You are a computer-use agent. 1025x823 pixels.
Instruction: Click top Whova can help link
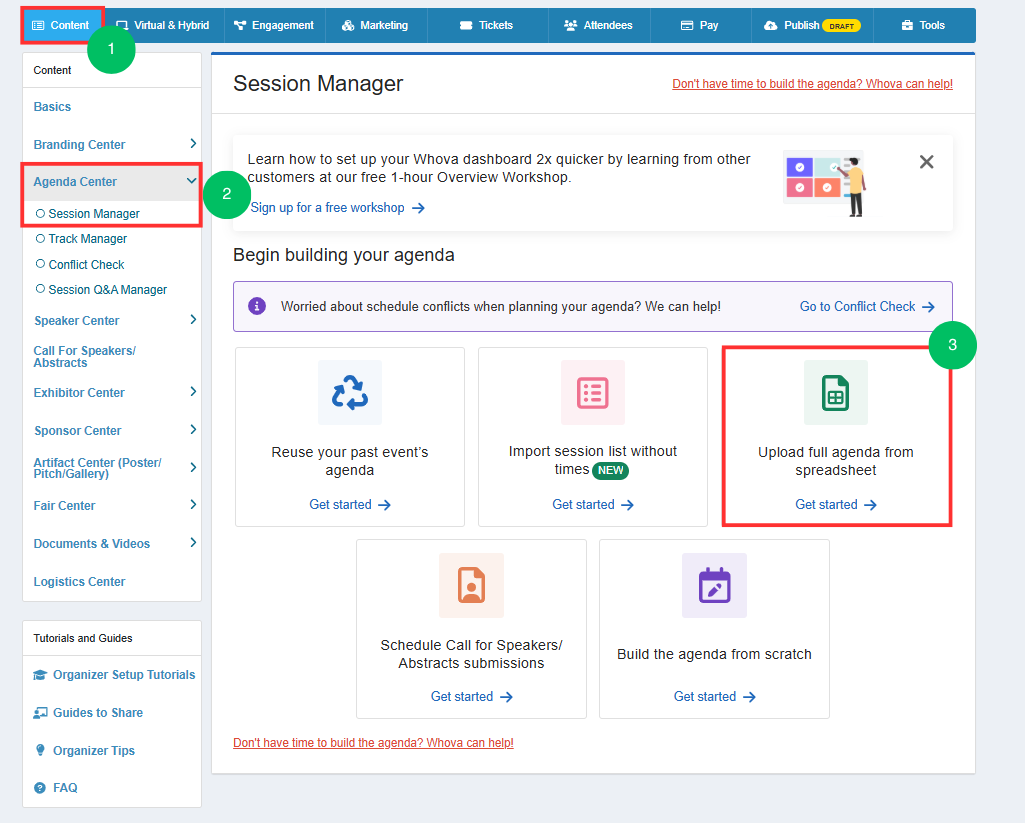813,84
